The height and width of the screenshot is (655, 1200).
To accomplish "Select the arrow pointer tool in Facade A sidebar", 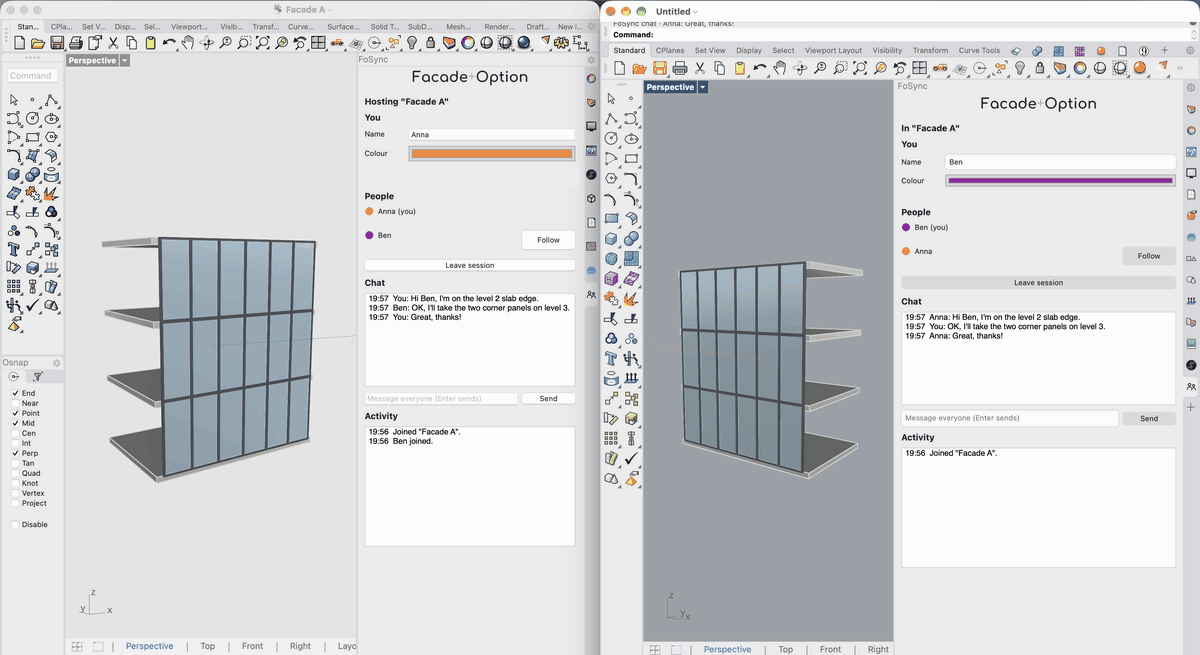I will 14,100.
